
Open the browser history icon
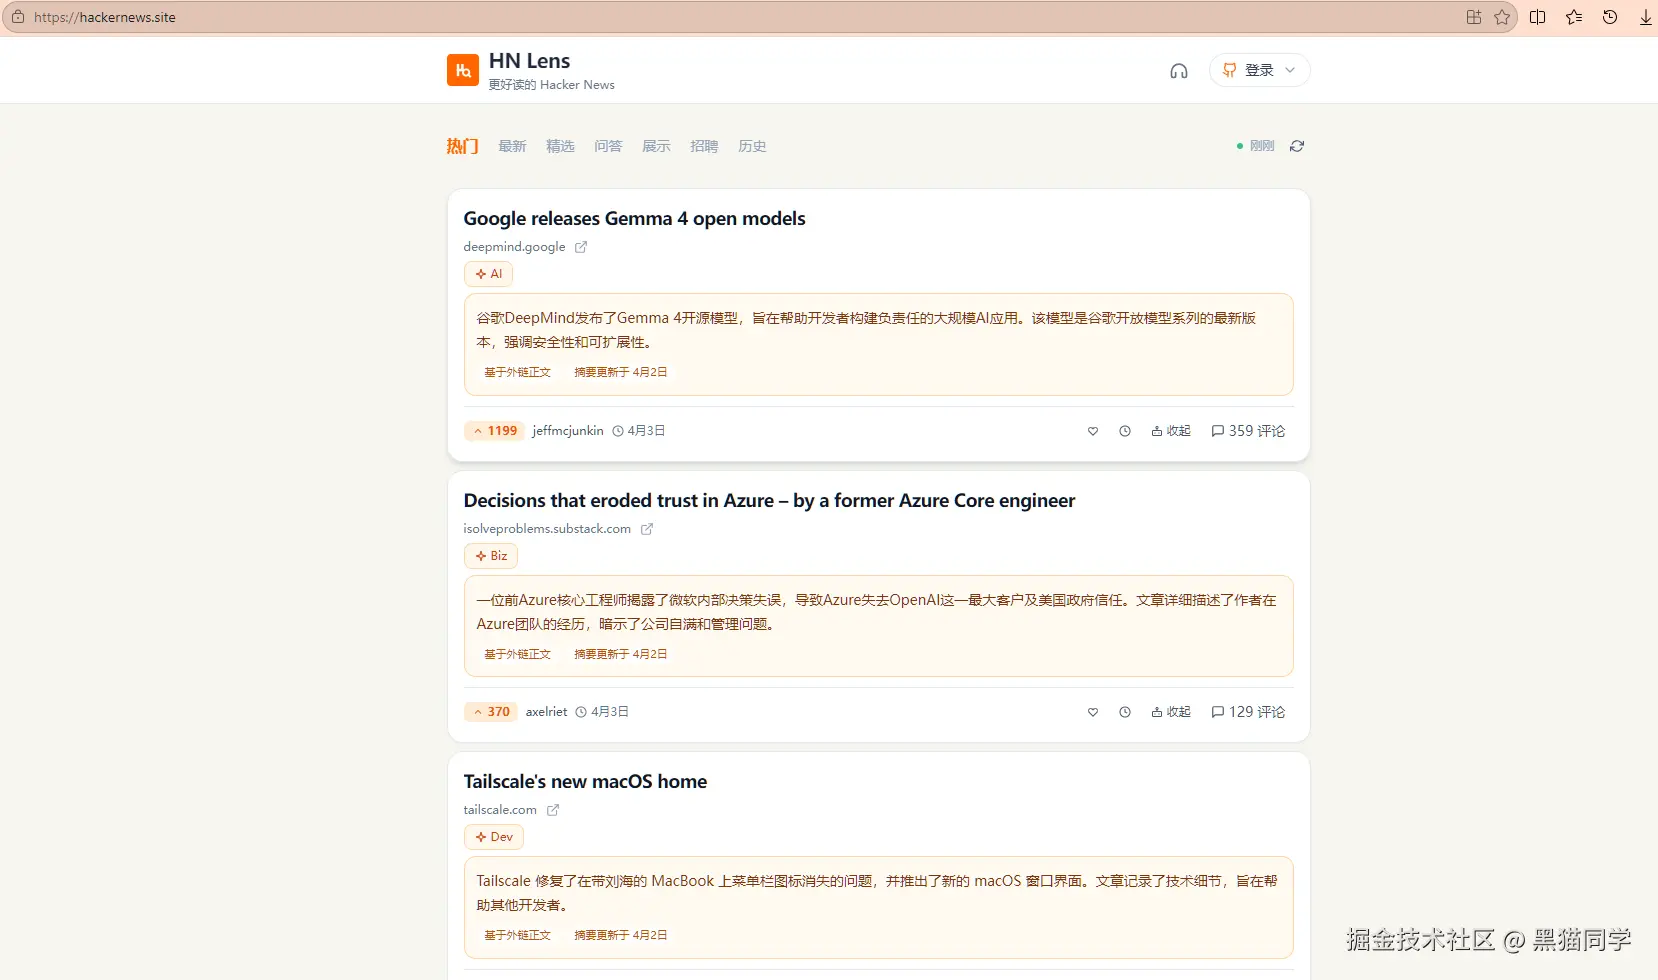[x=1610, y=17]
